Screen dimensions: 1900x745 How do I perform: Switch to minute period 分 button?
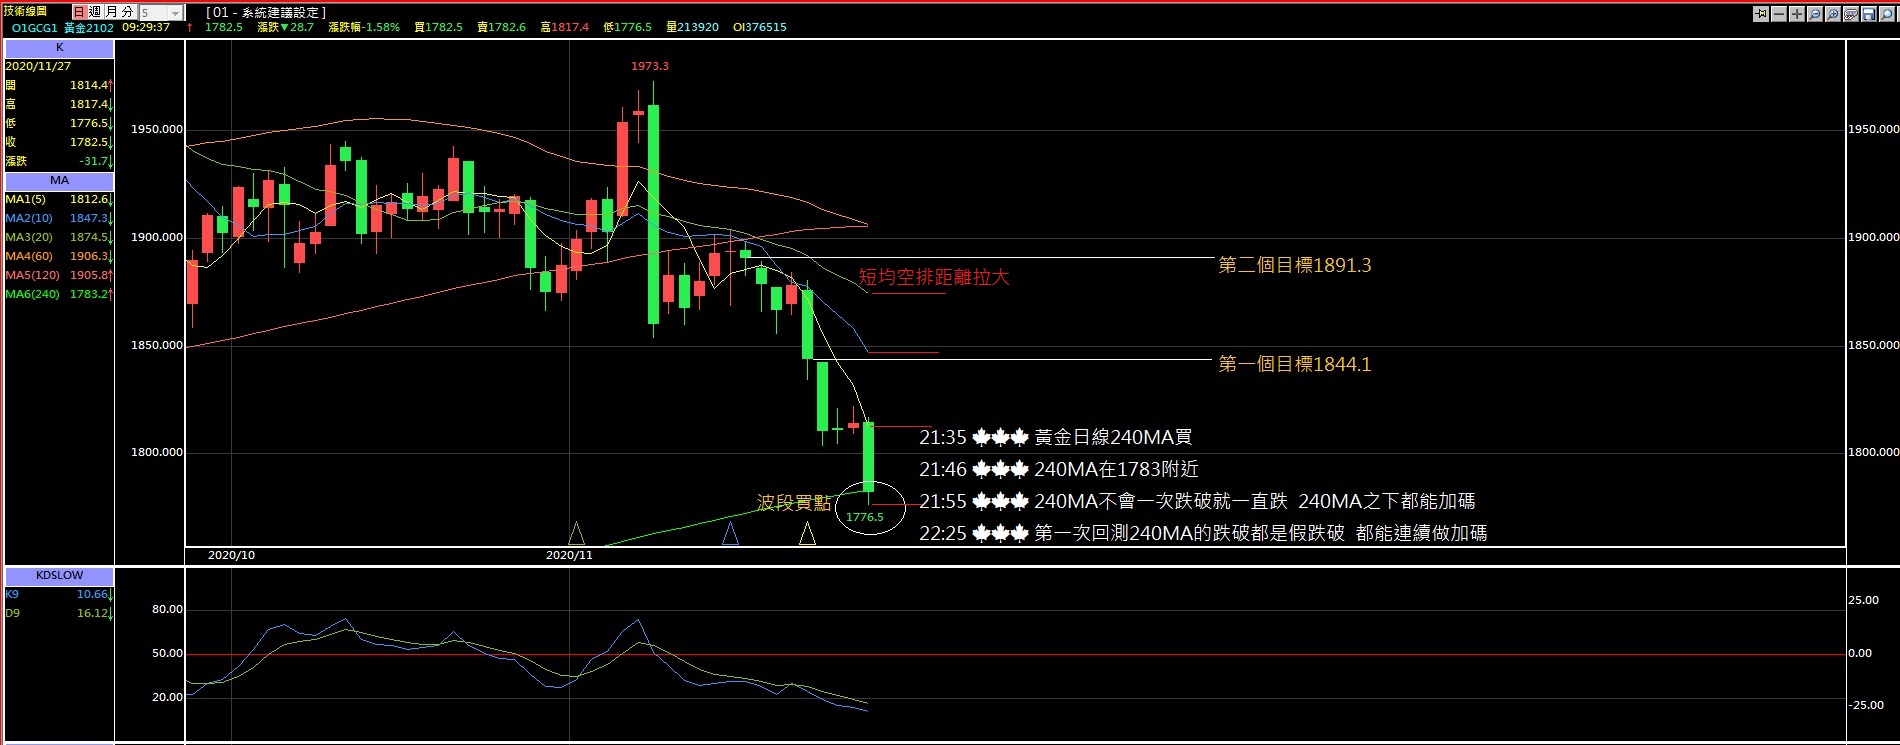(127, 12)
